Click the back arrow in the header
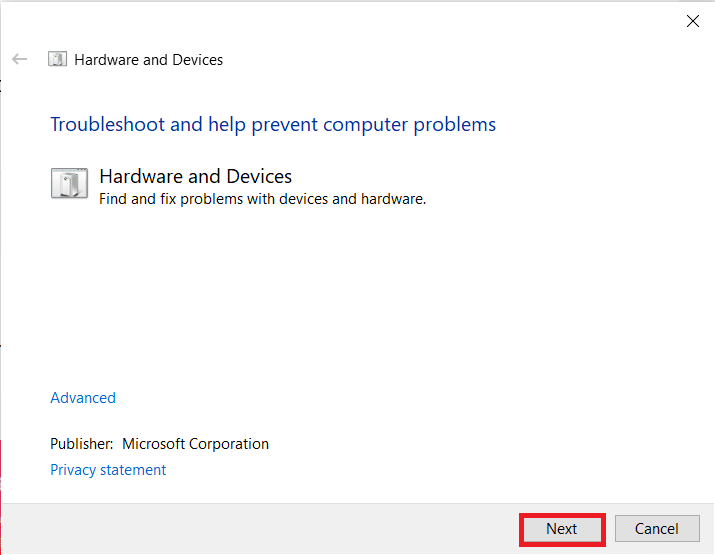 click(19, 60)
